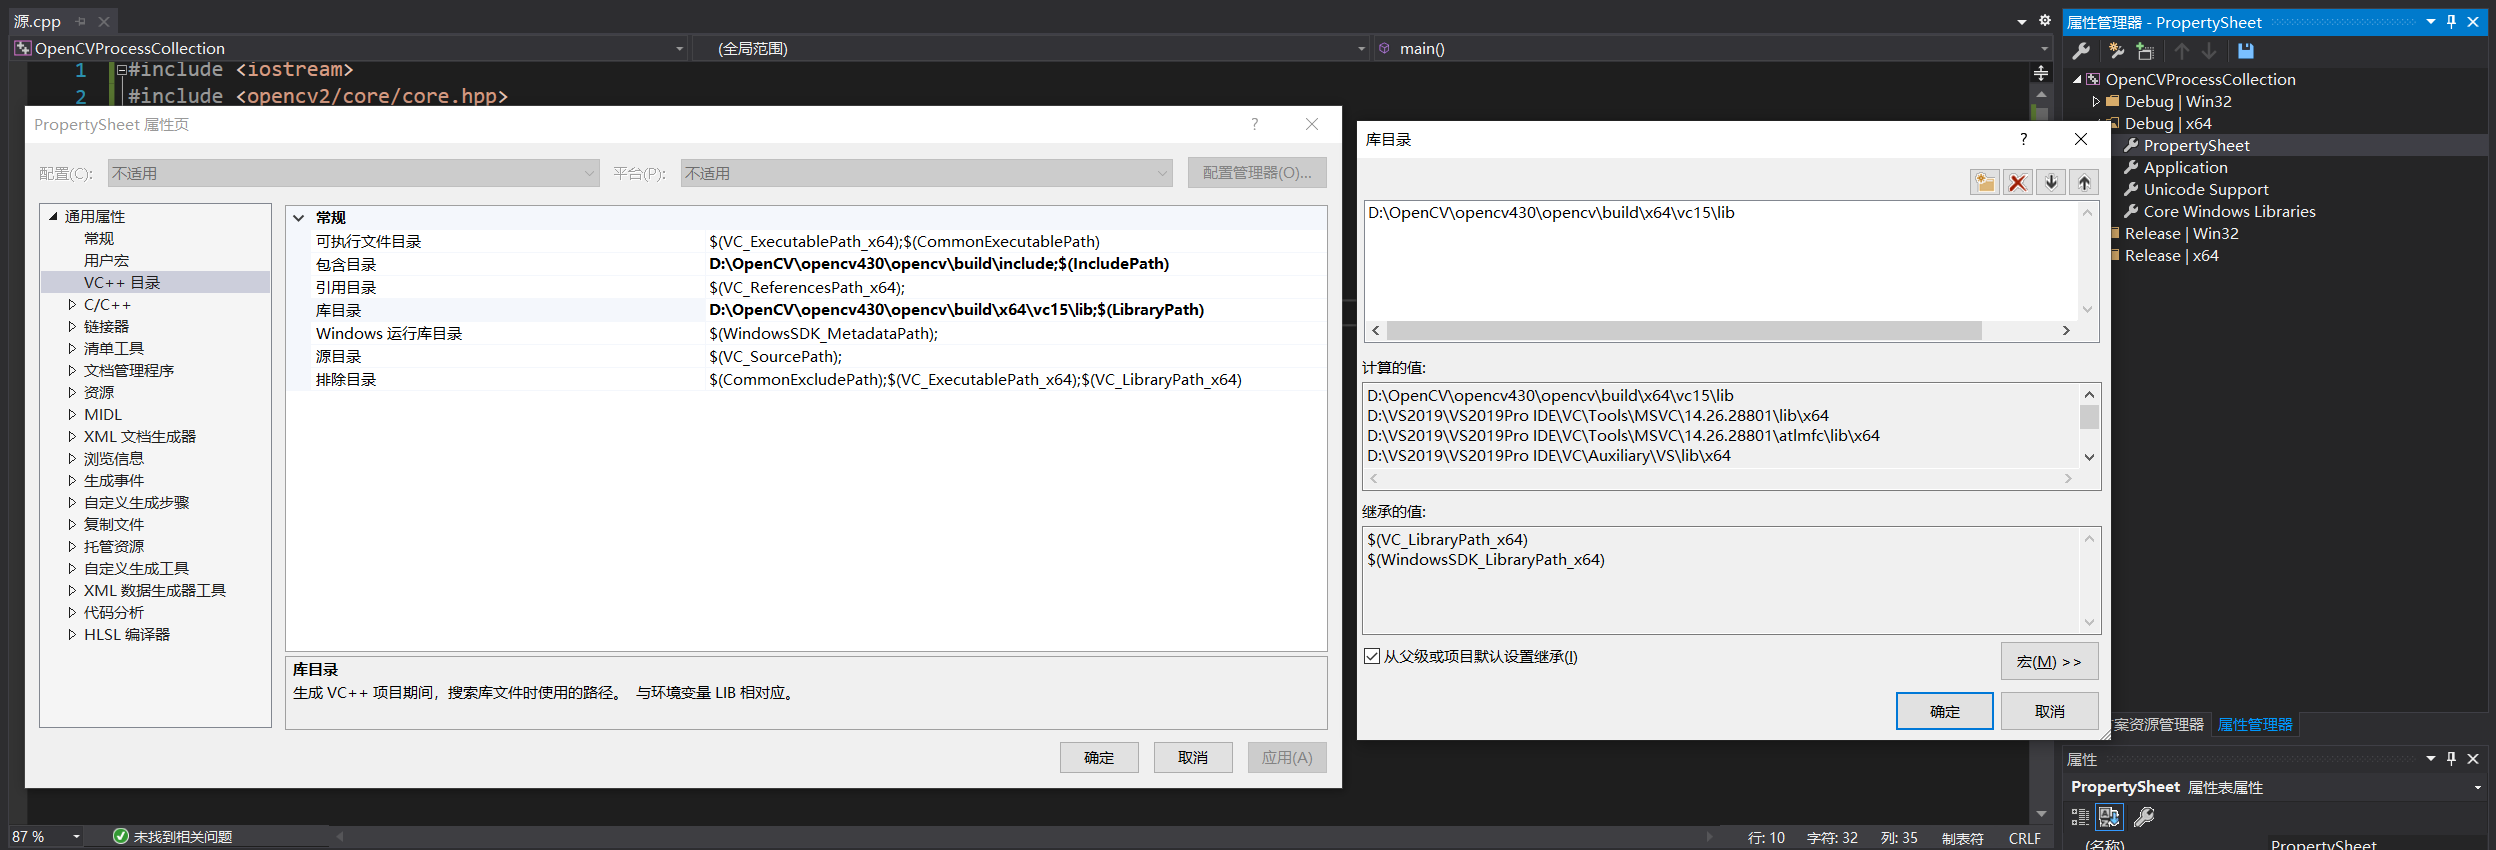
Task: Click disabled down arrow in 属性管理器 toolbar
Action: click(x=2209, y=51)
